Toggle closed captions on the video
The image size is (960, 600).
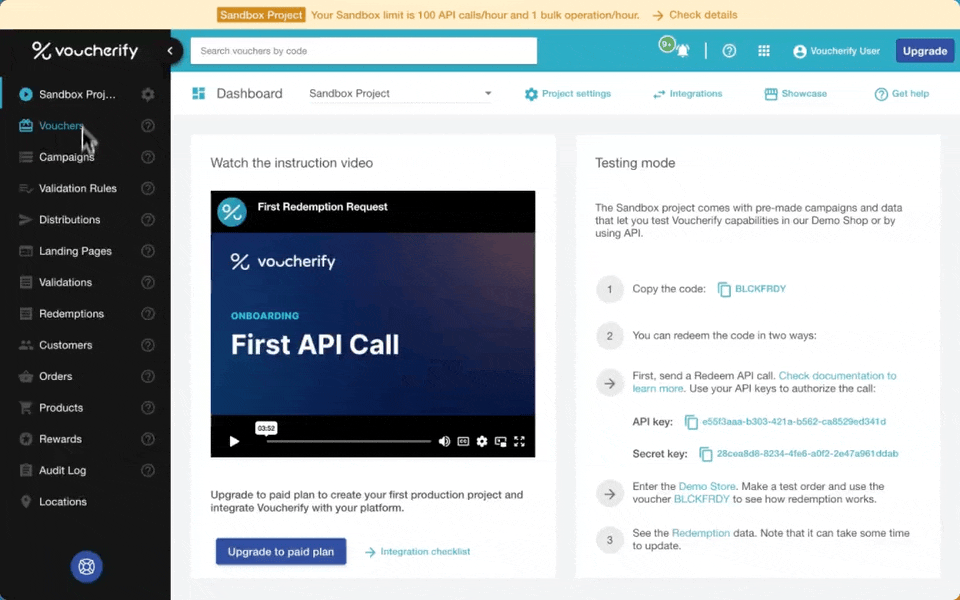pyautogui.click(x=463, y=441)
